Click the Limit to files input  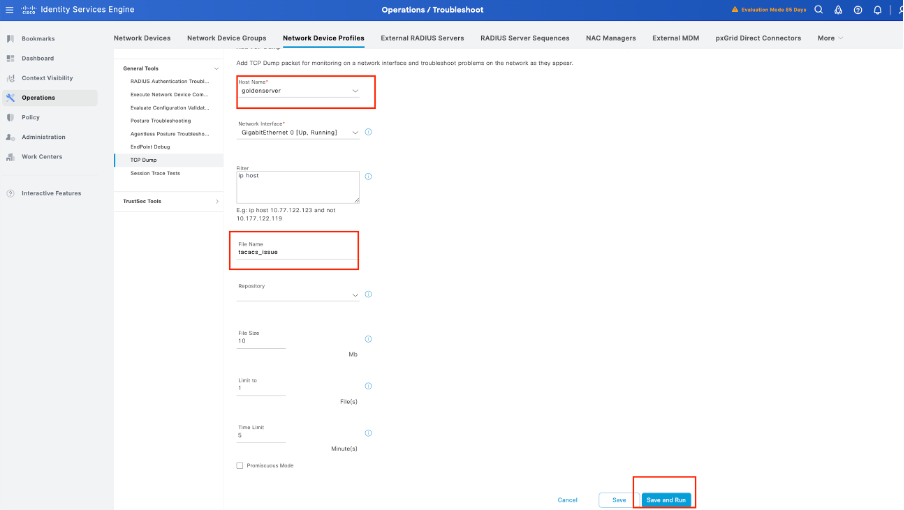click(x=261, y=389)
